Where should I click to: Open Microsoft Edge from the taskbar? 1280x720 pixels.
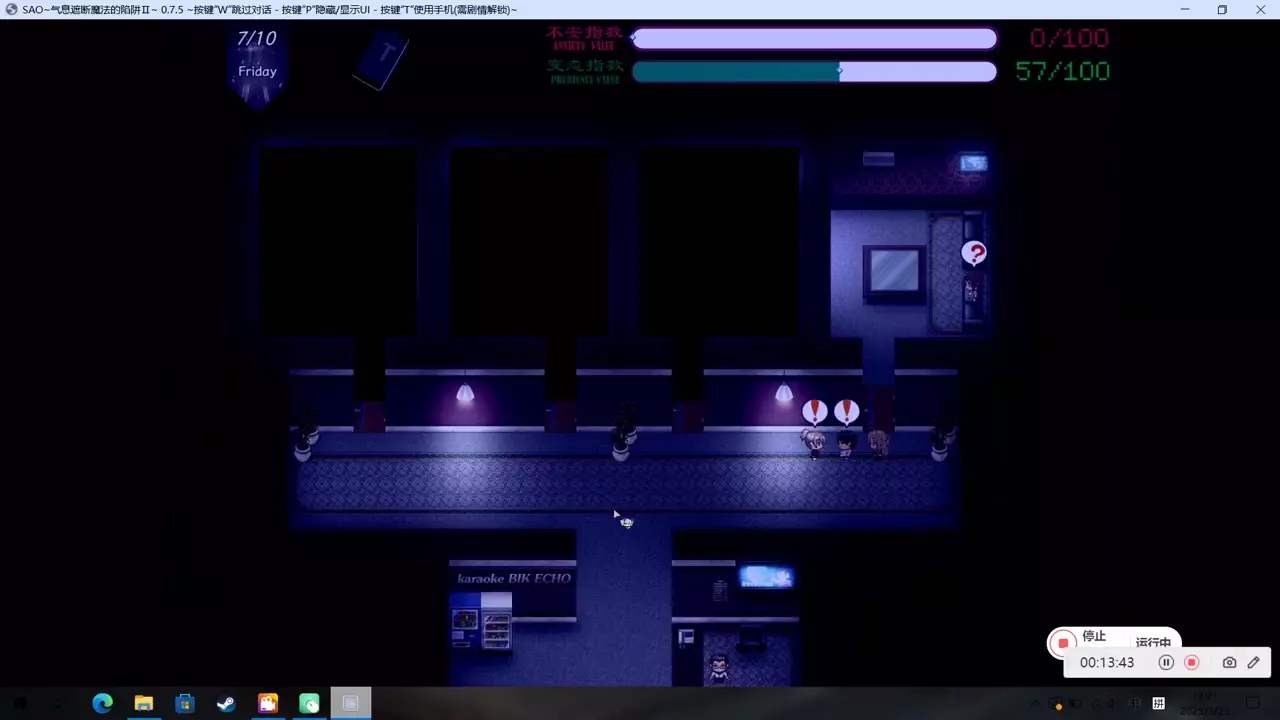(102, 703)
